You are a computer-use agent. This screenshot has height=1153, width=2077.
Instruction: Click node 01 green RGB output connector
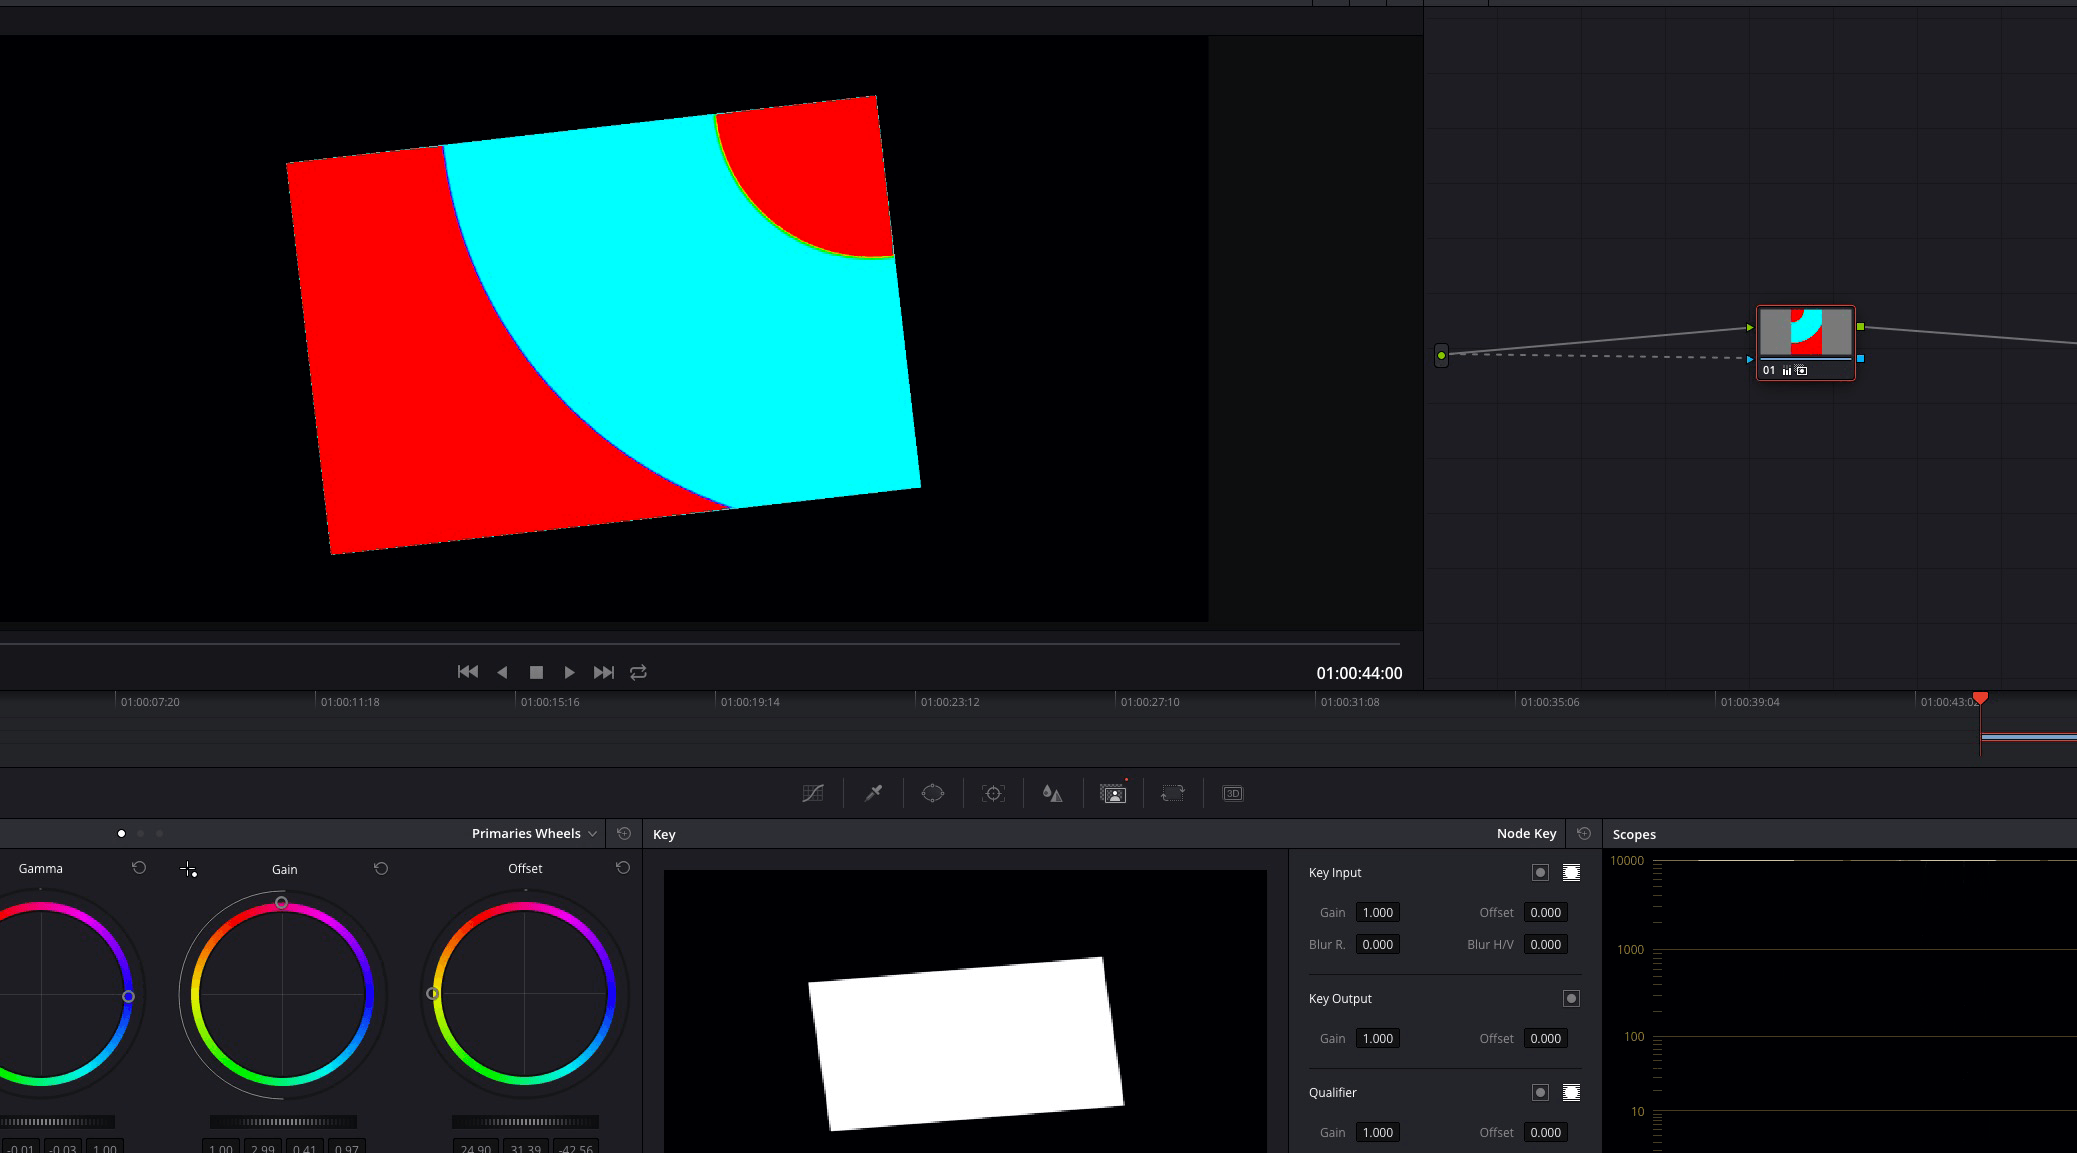coord(1860,327)
